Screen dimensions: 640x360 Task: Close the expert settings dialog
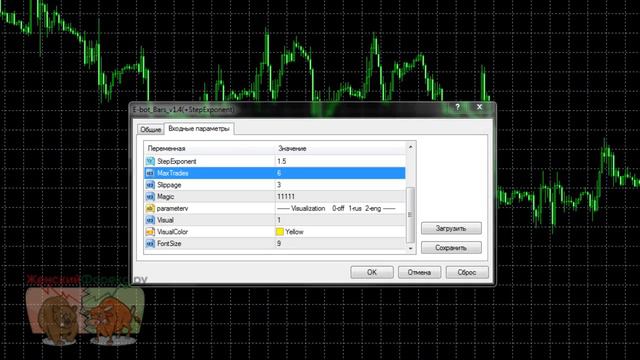[480, 107]
